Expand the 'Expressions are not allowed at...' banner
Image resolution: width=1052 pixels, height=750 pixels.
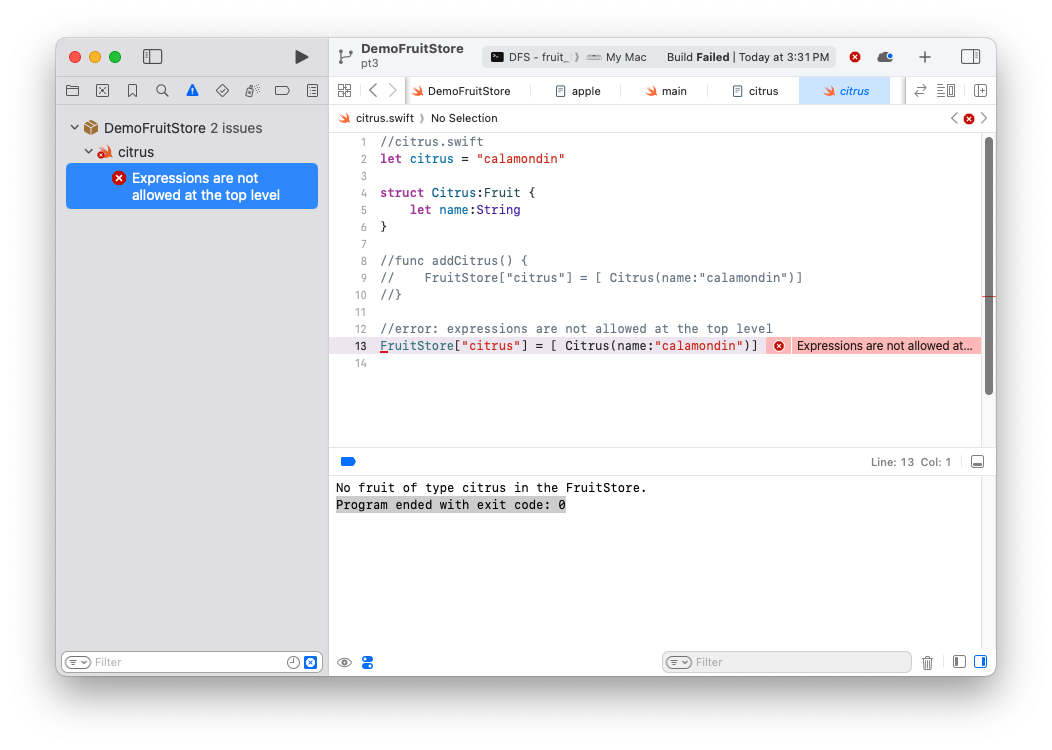click(885, 346)
